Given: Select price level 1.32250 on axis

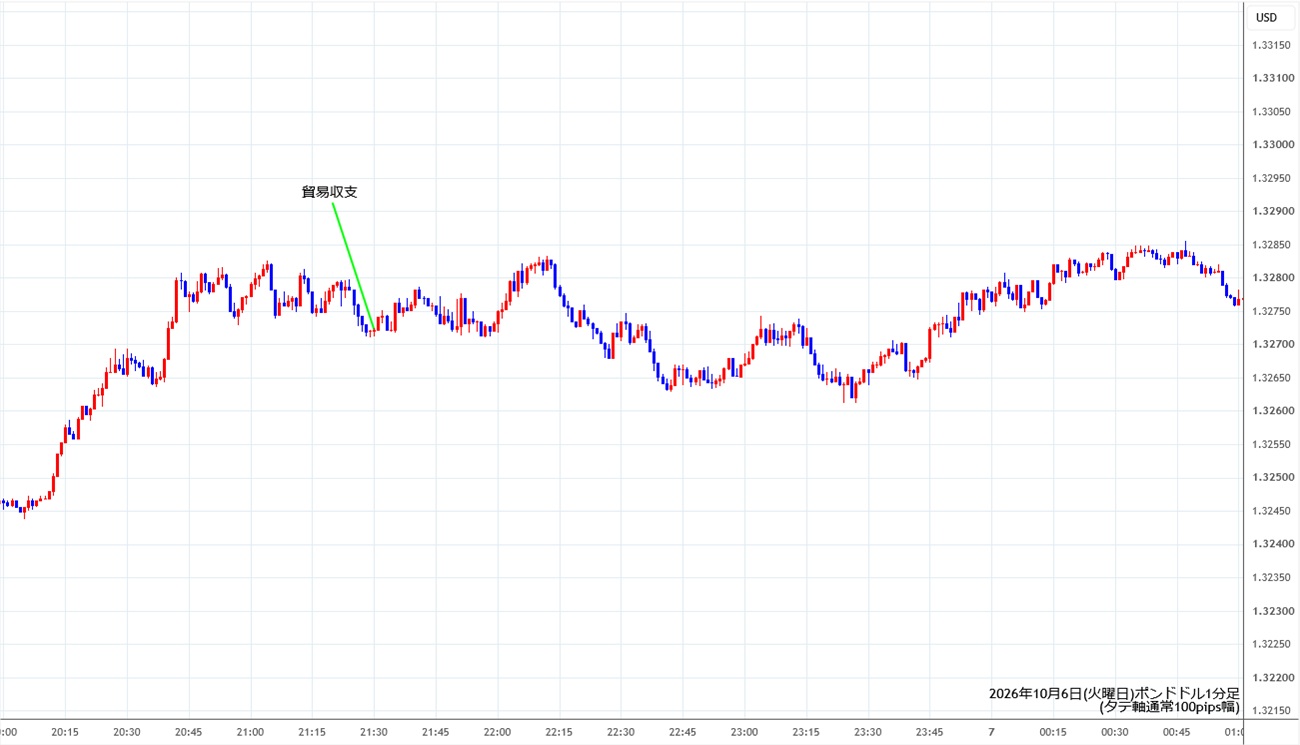Looking at the screenshot, I should tap(1271, 643).
